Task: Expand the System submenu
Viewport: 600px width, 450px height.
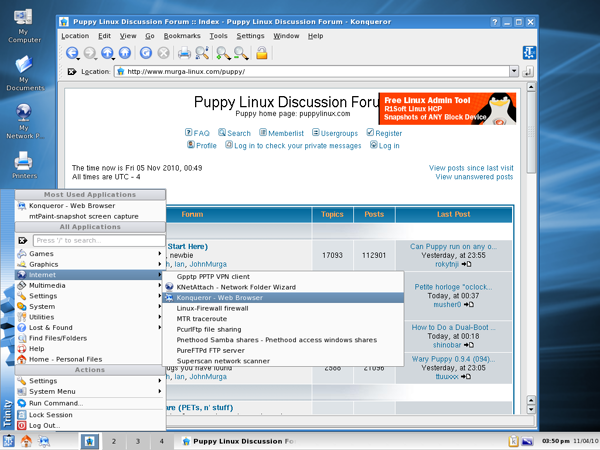Action: pos(90,307)
